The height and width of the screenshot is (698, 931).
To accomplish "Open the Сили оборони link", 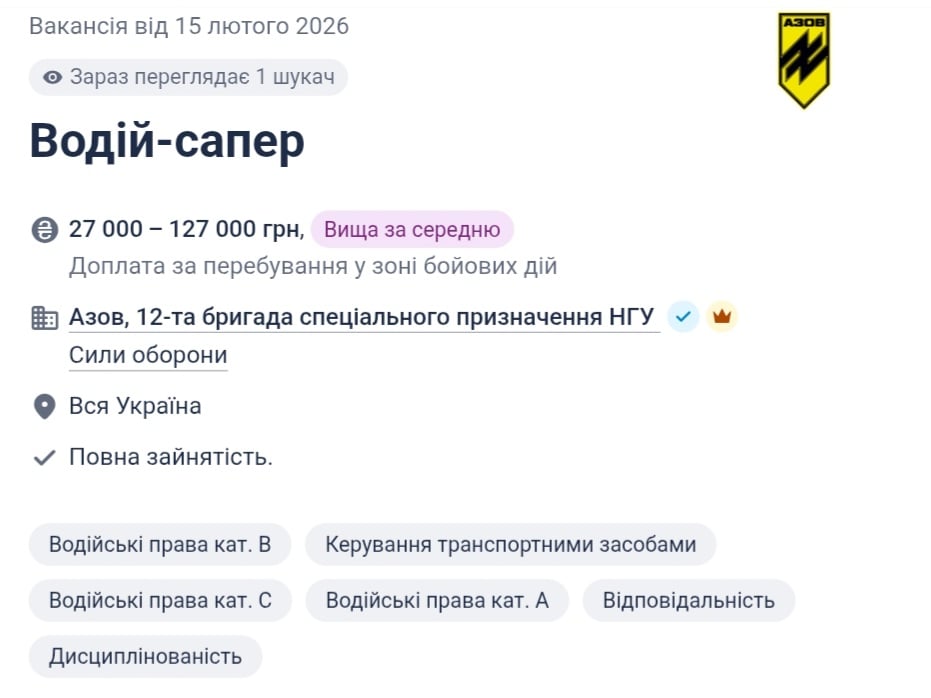I will click(148, 354).
